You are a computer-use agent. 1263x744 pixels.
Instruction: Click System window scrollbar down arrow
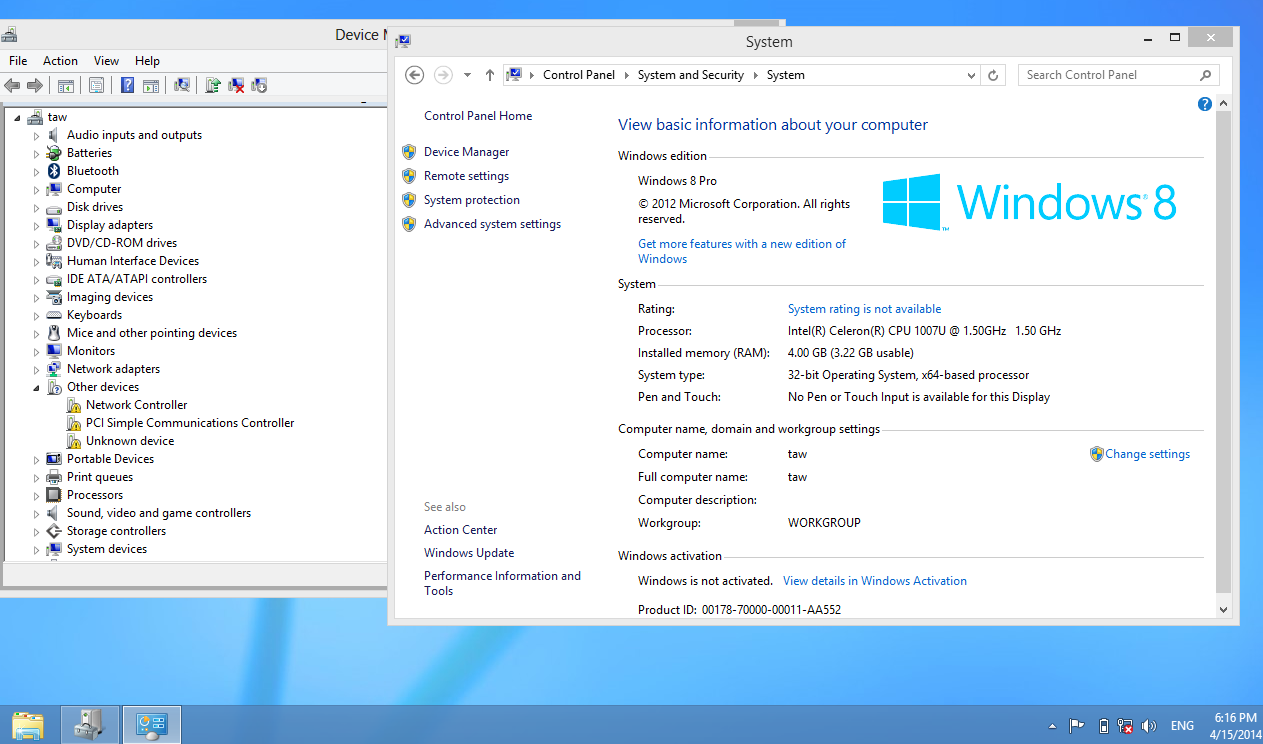pyautogui.click(x=1223, y=608)
